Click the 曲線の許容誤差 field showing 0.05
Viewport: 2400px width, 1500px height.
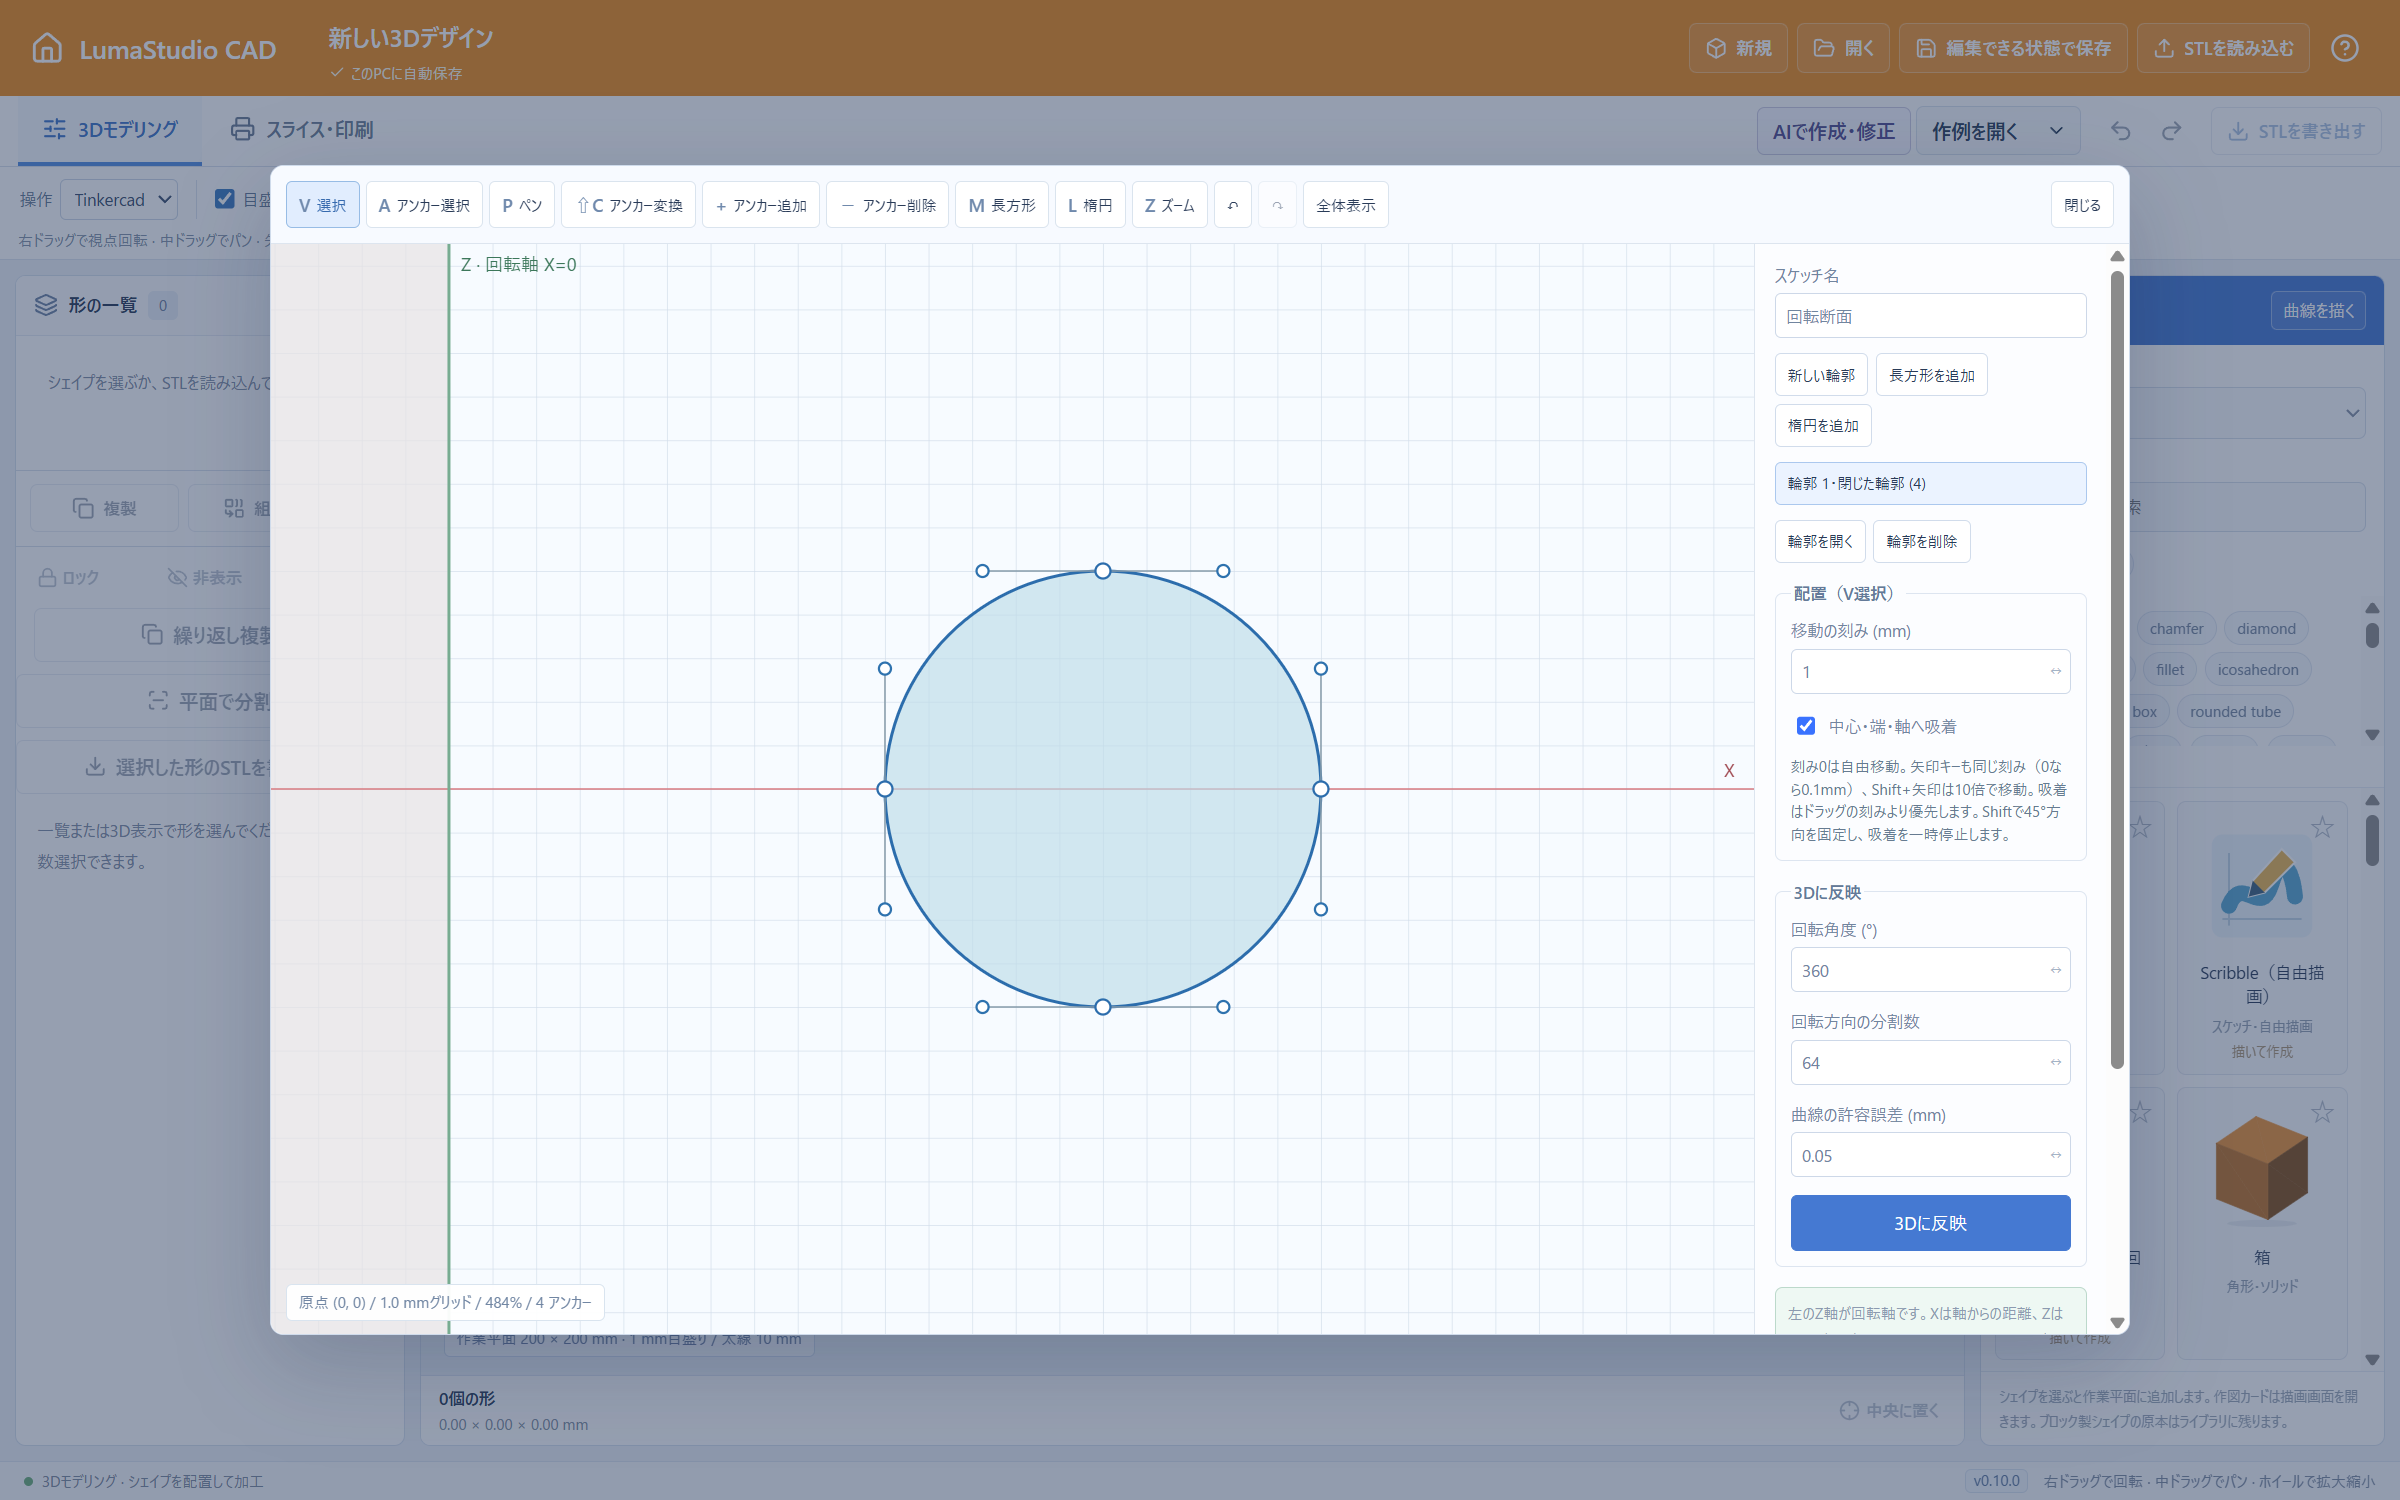coord(1930,1155)
